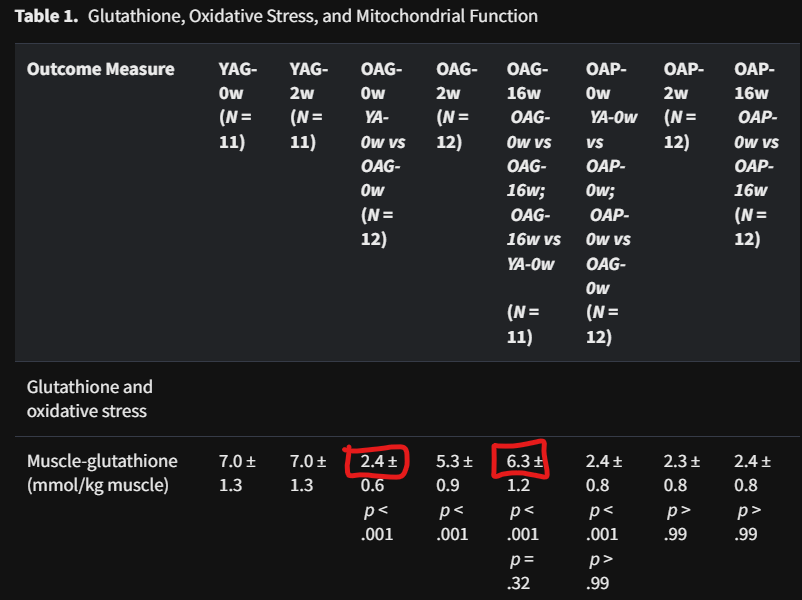This screenshot has height=600, width=802.
Task: Click the 2.3 ± 0.8 cell
Action: [682, 473]
